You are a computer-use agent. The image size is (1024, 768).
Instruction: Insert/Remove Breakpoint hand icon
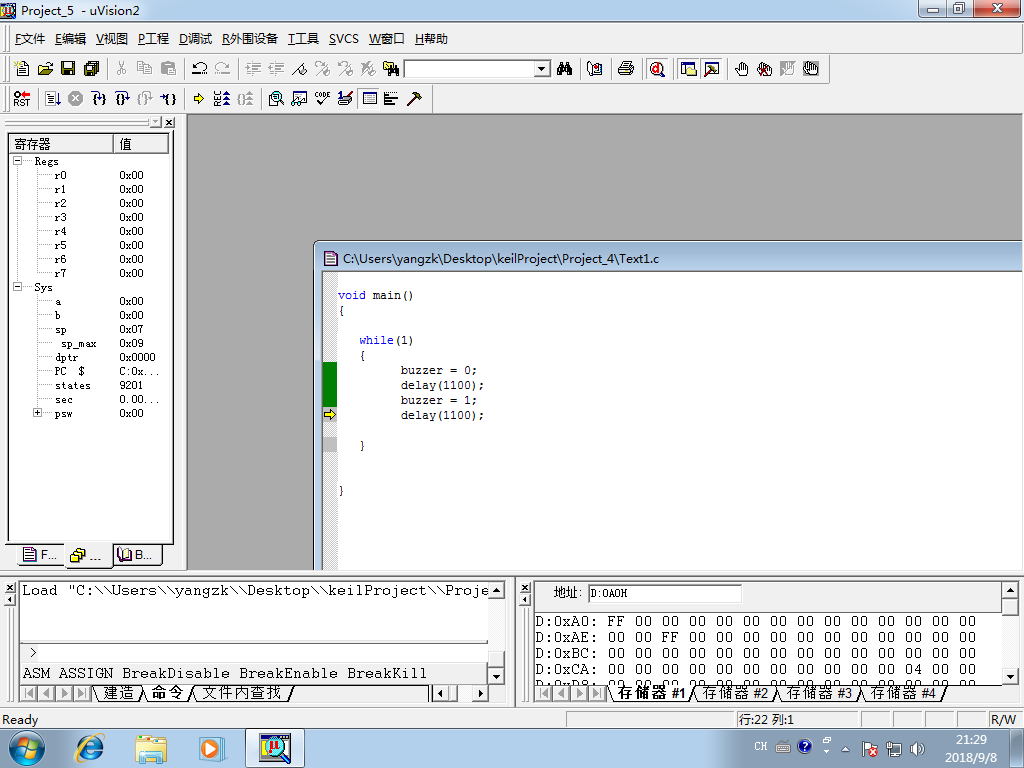(742, 69)
